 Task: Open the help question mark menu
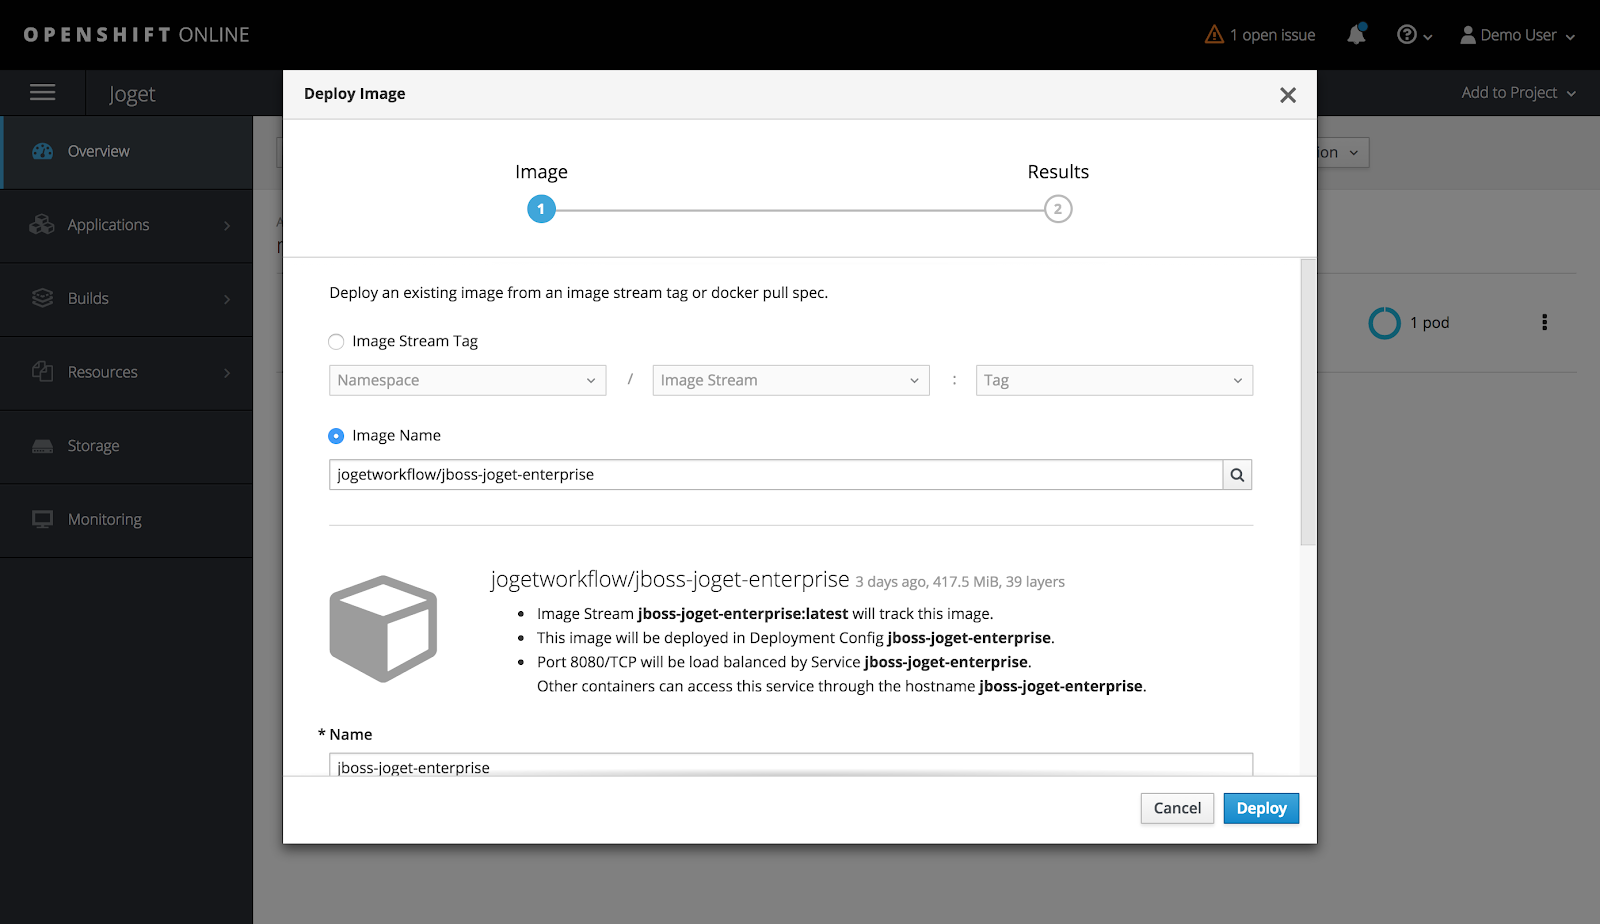pos(1414,35)
